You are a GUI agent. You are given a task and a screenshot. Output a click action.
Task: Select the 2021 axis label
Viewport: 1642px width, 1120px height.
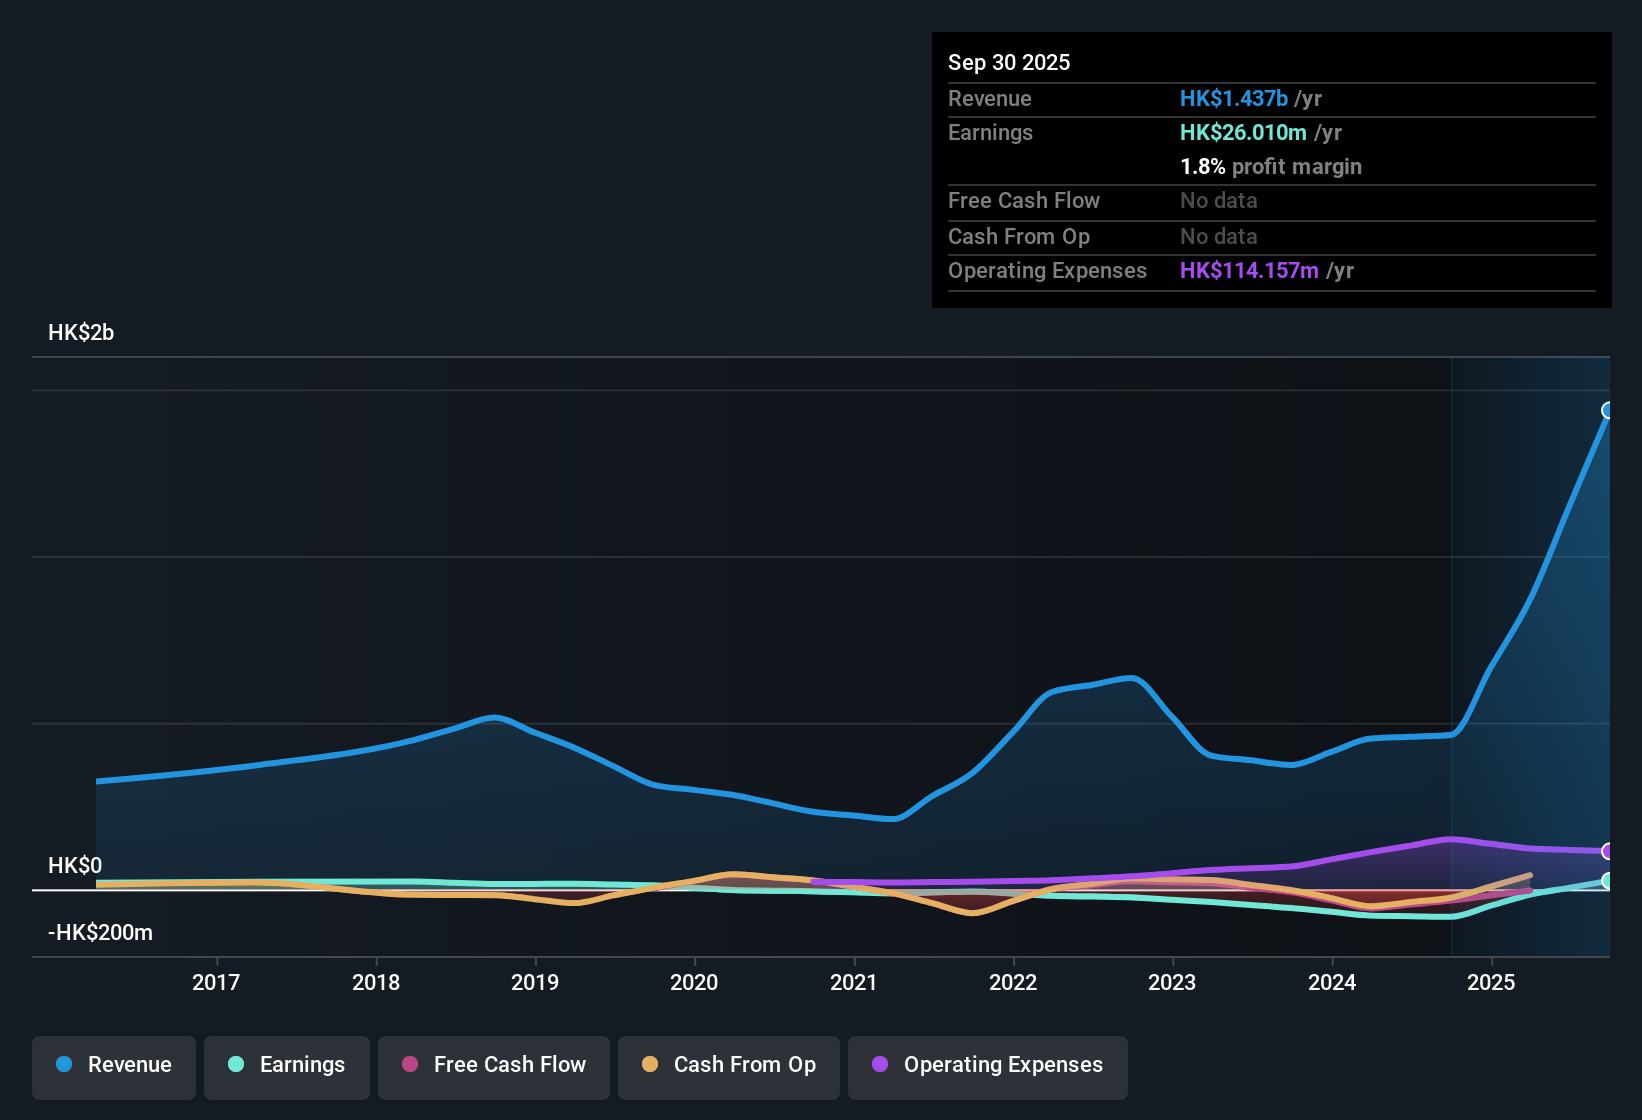(x=855, y=983)
